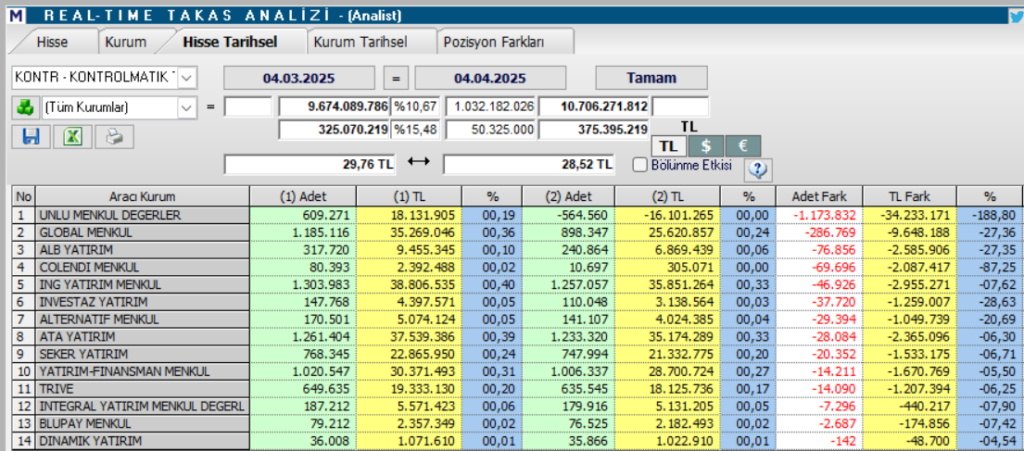Toggle the Bölünme Etkisi checkbox

640,164
